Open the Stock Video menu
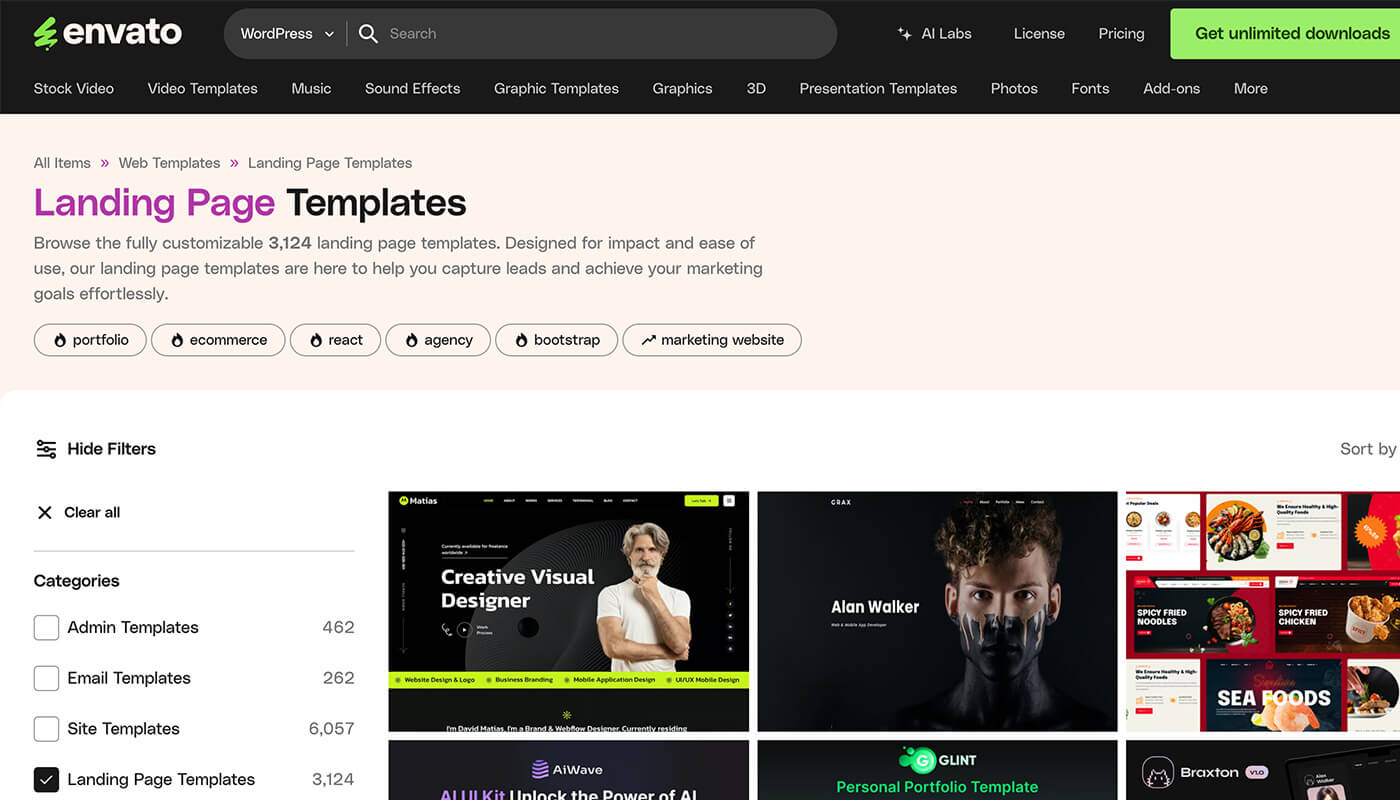This screenshot has width=1400, height=800. [74, 89]
